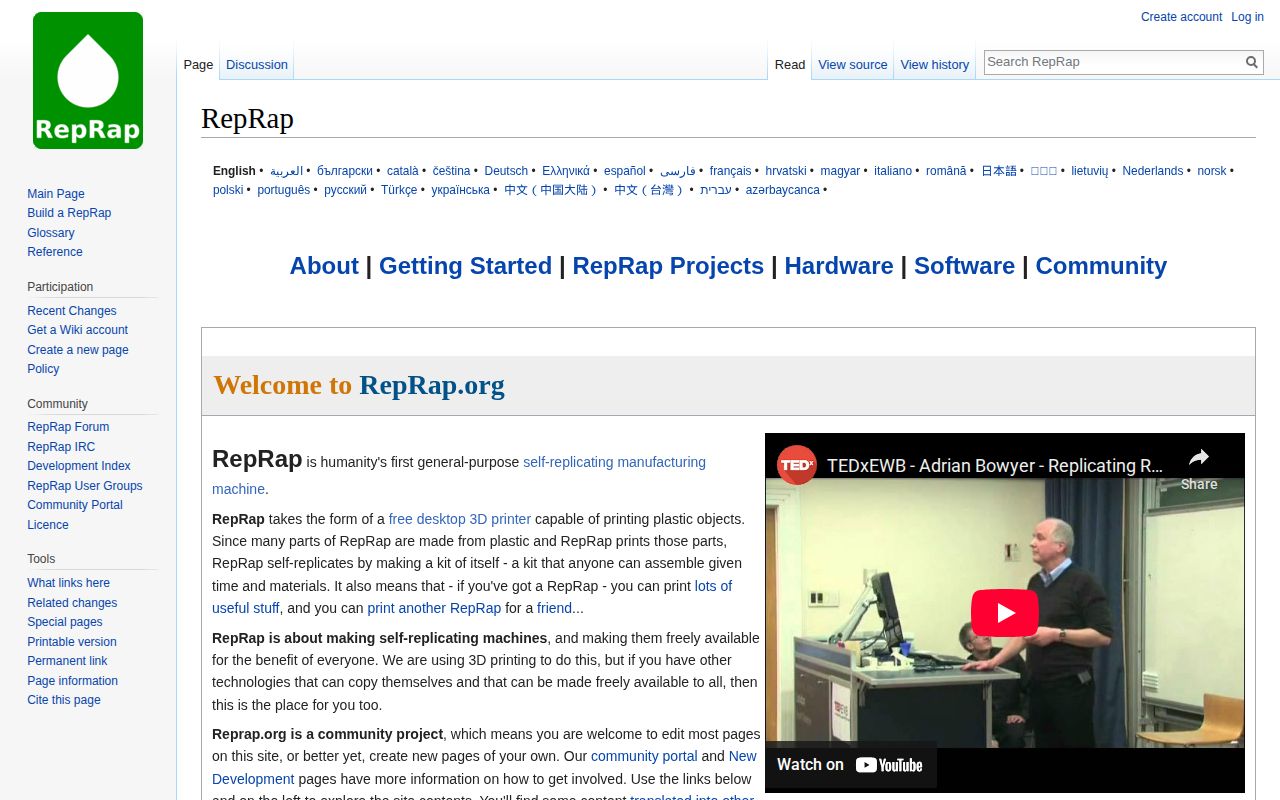This screenshot has width=1280, height=800.
Task: Open the Log in page
Action: click(x=1246, y=17)
